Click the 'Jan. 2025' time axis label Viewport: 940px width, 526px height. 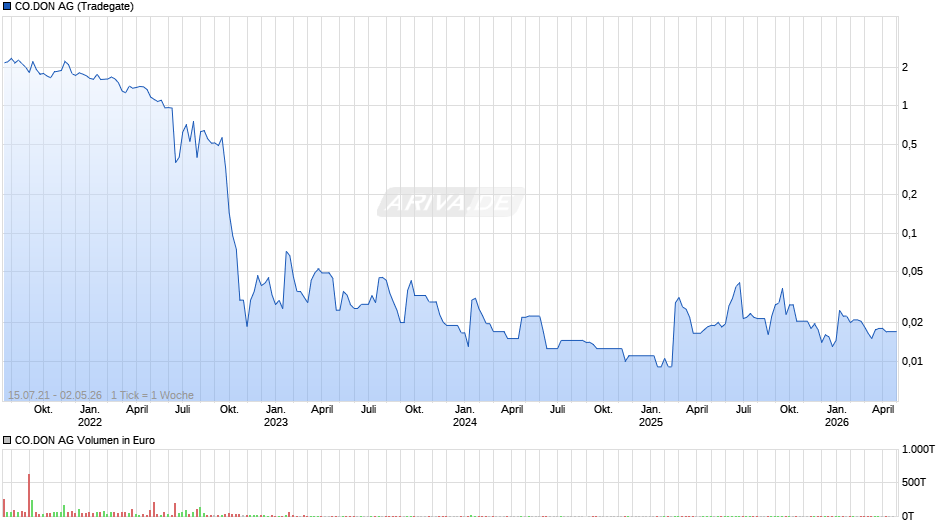(x=650, y=416)
